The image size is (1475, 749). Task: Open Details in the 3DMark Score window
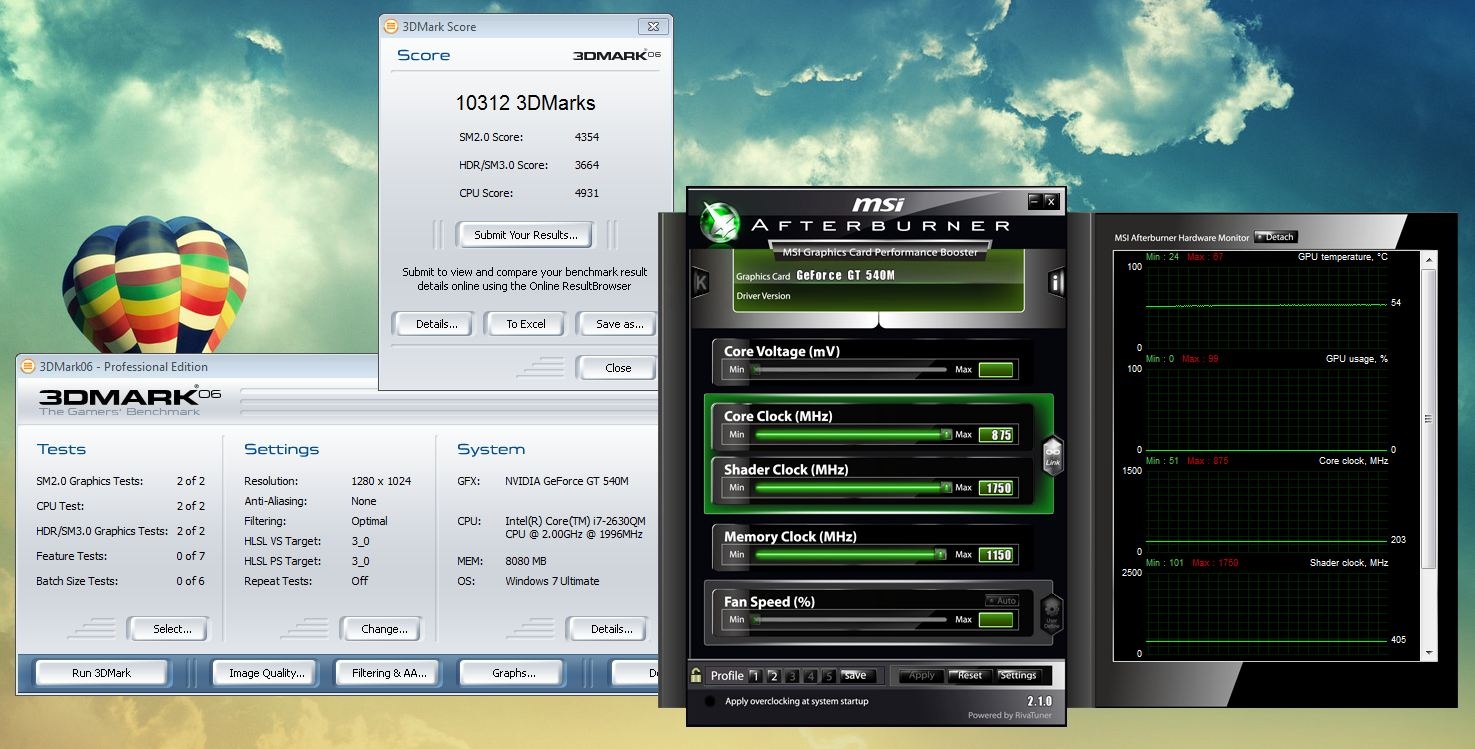[x=436, y=324]
